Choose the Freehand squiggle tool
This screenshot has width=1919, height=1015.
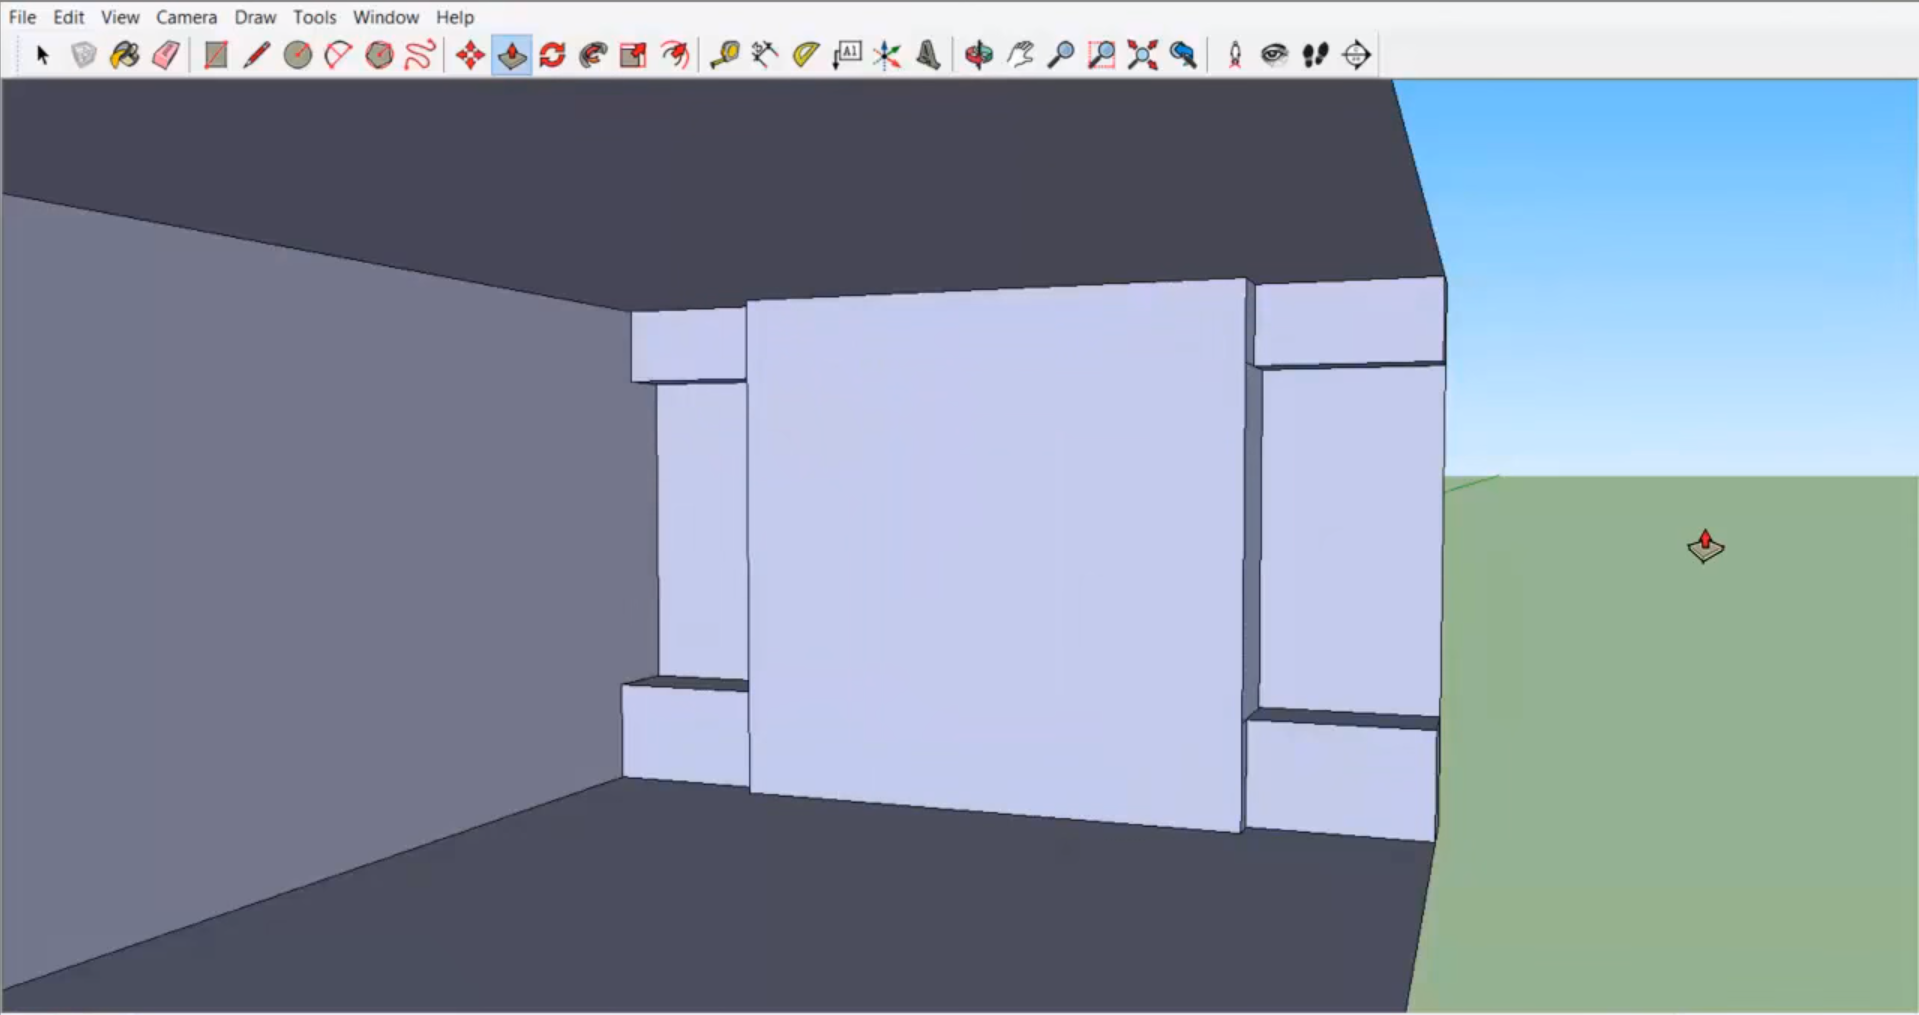[420, 55]
